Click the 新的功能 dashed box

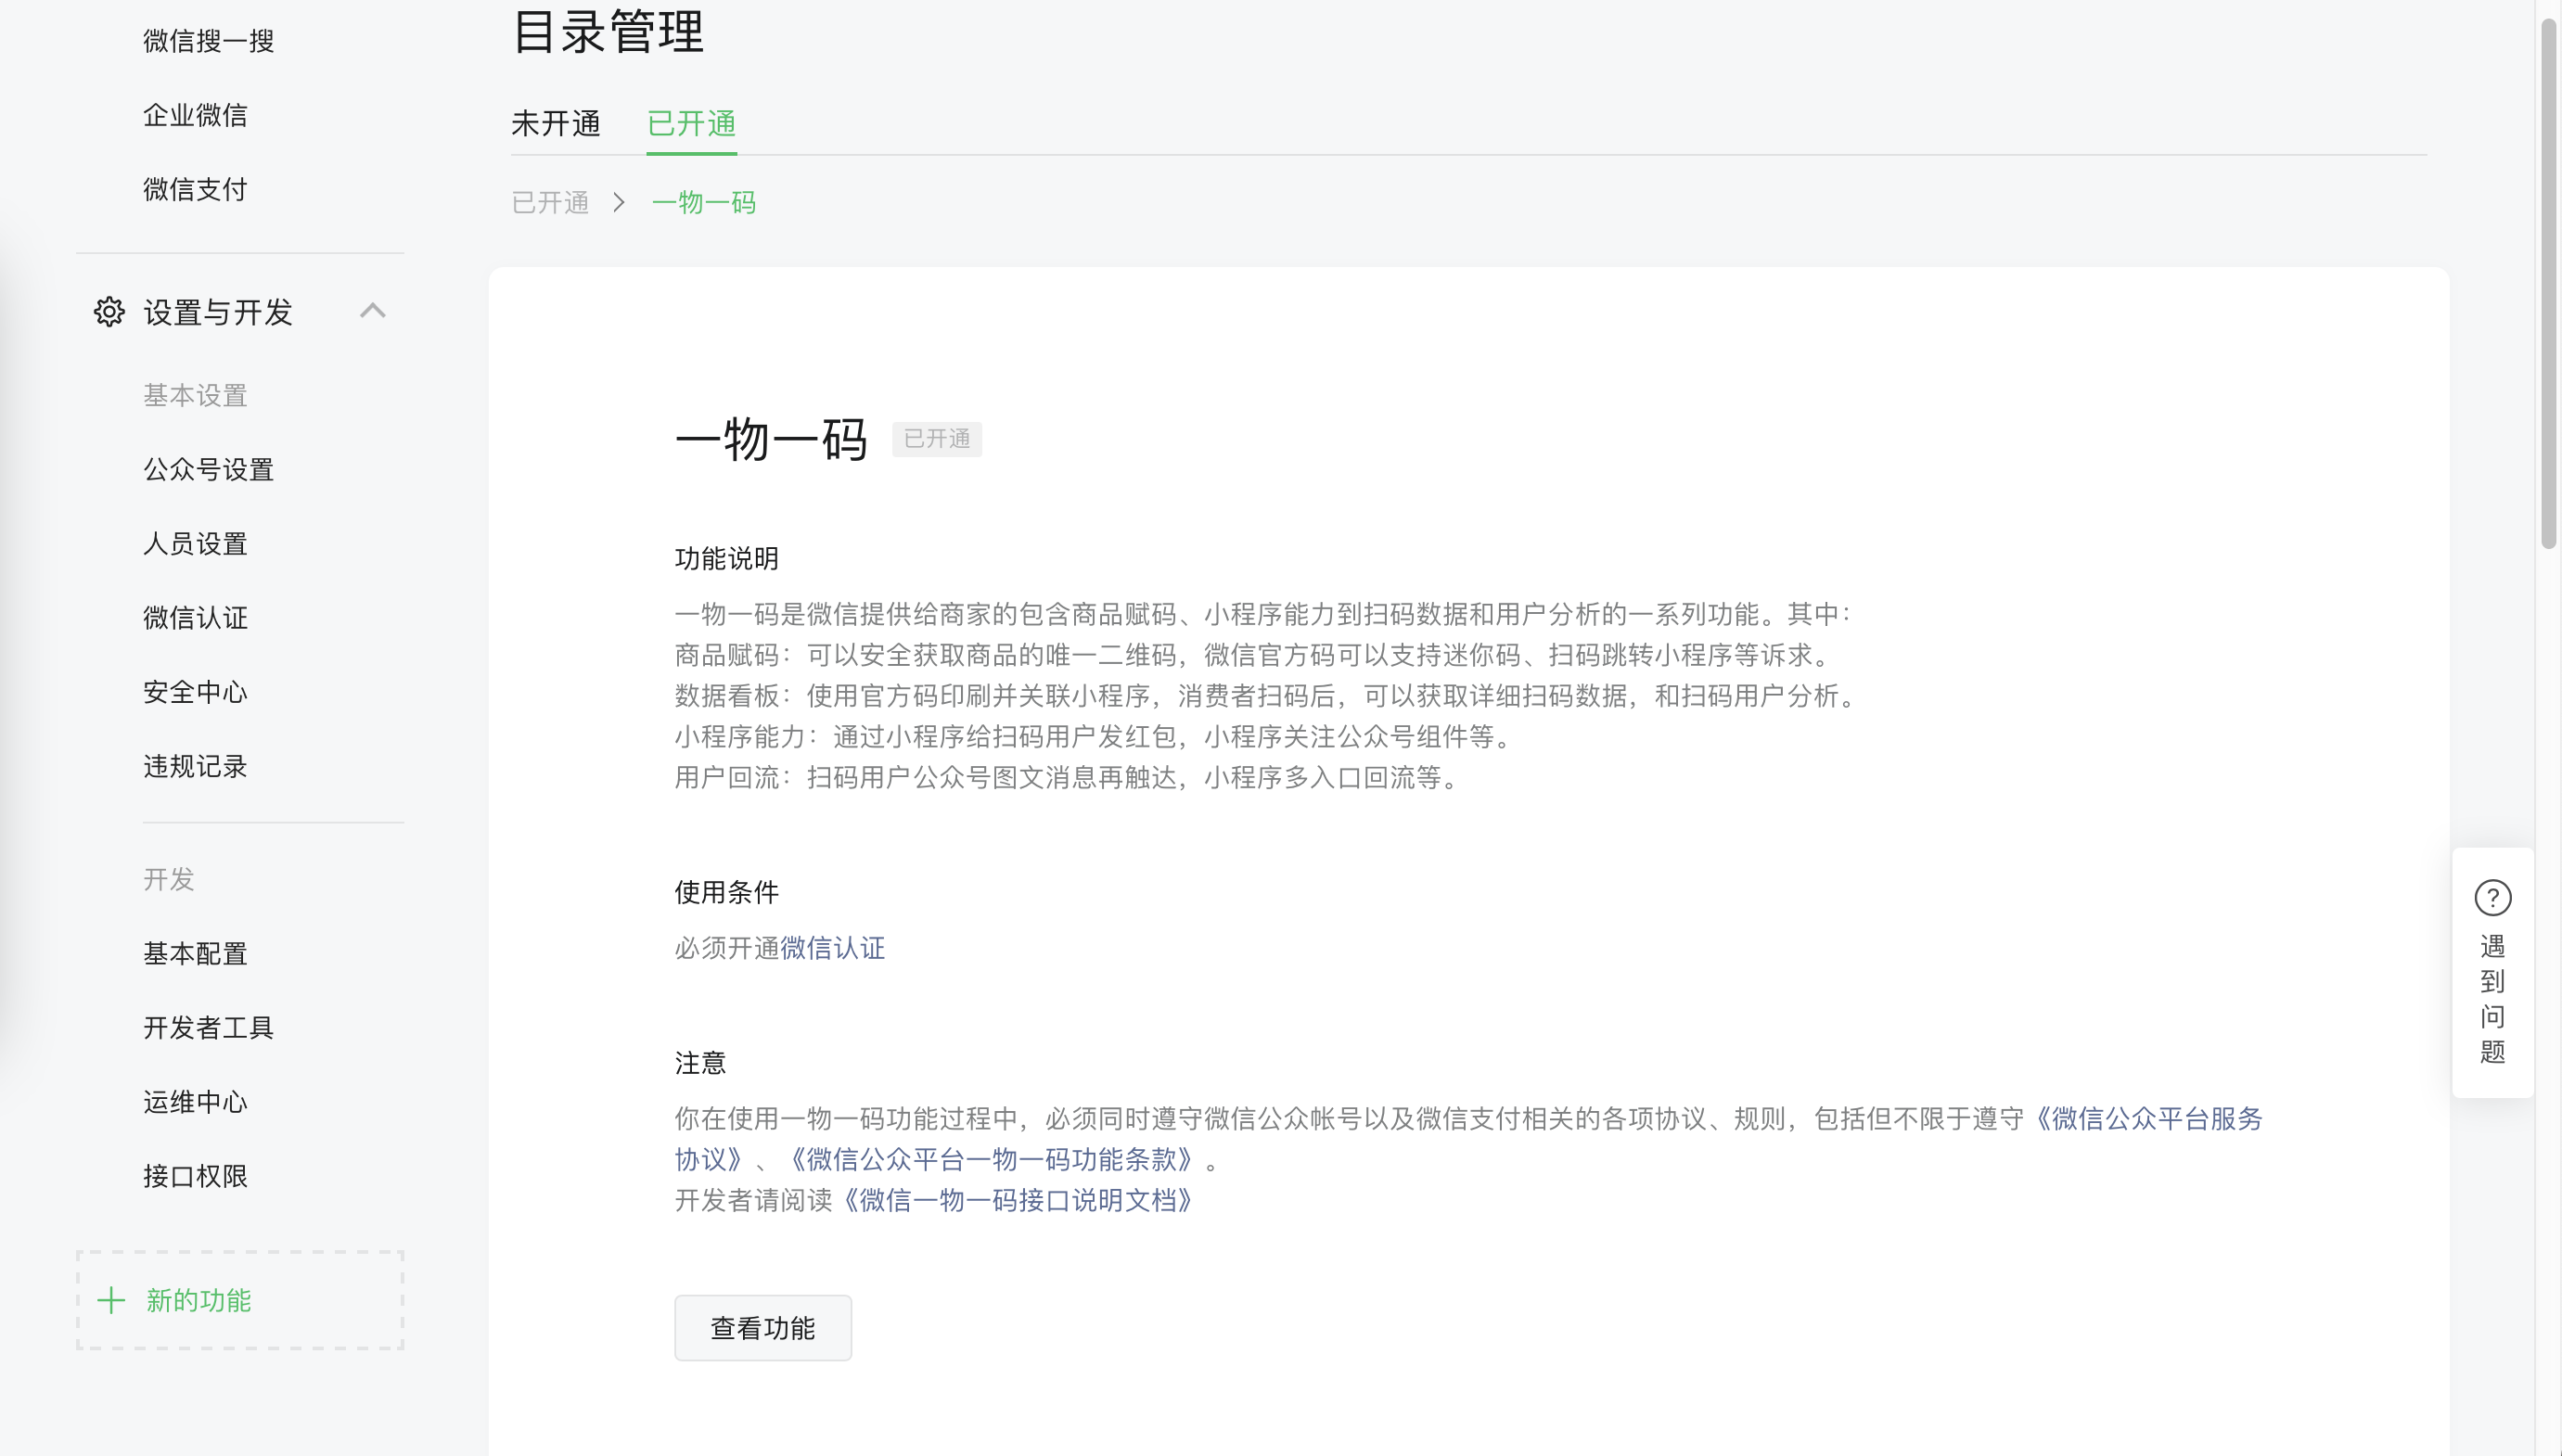click(x=240, y=1300)
